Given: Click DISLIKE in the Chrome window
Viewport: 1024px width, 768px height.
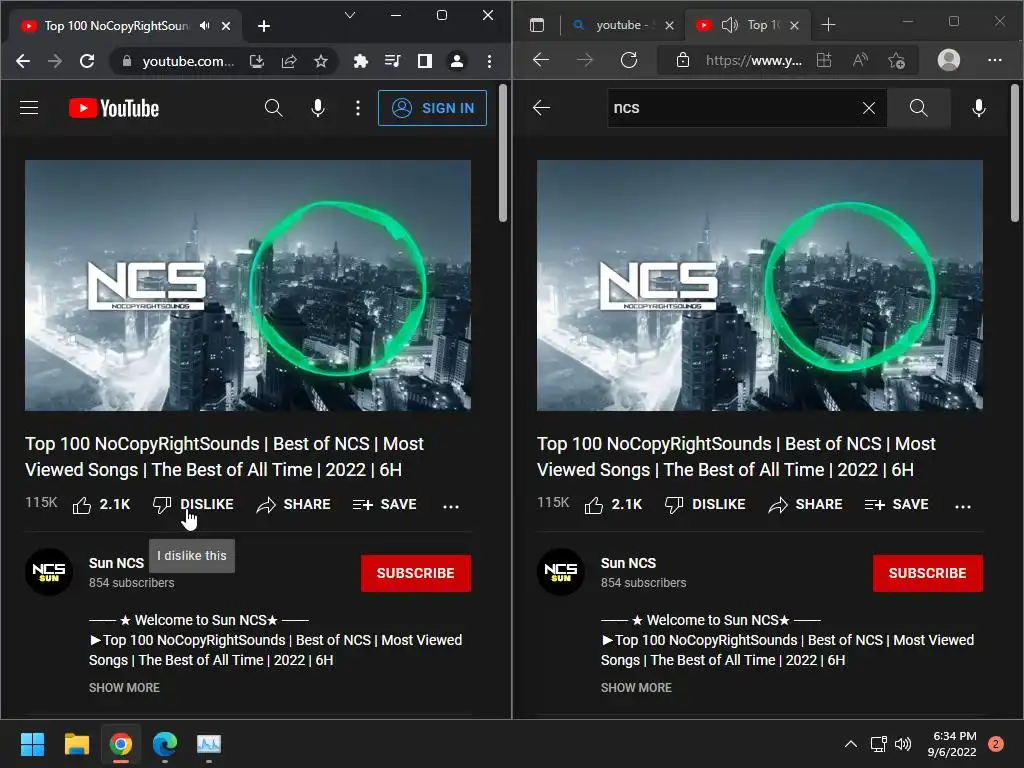Looking at the screenshot, I should coord(193,505).
